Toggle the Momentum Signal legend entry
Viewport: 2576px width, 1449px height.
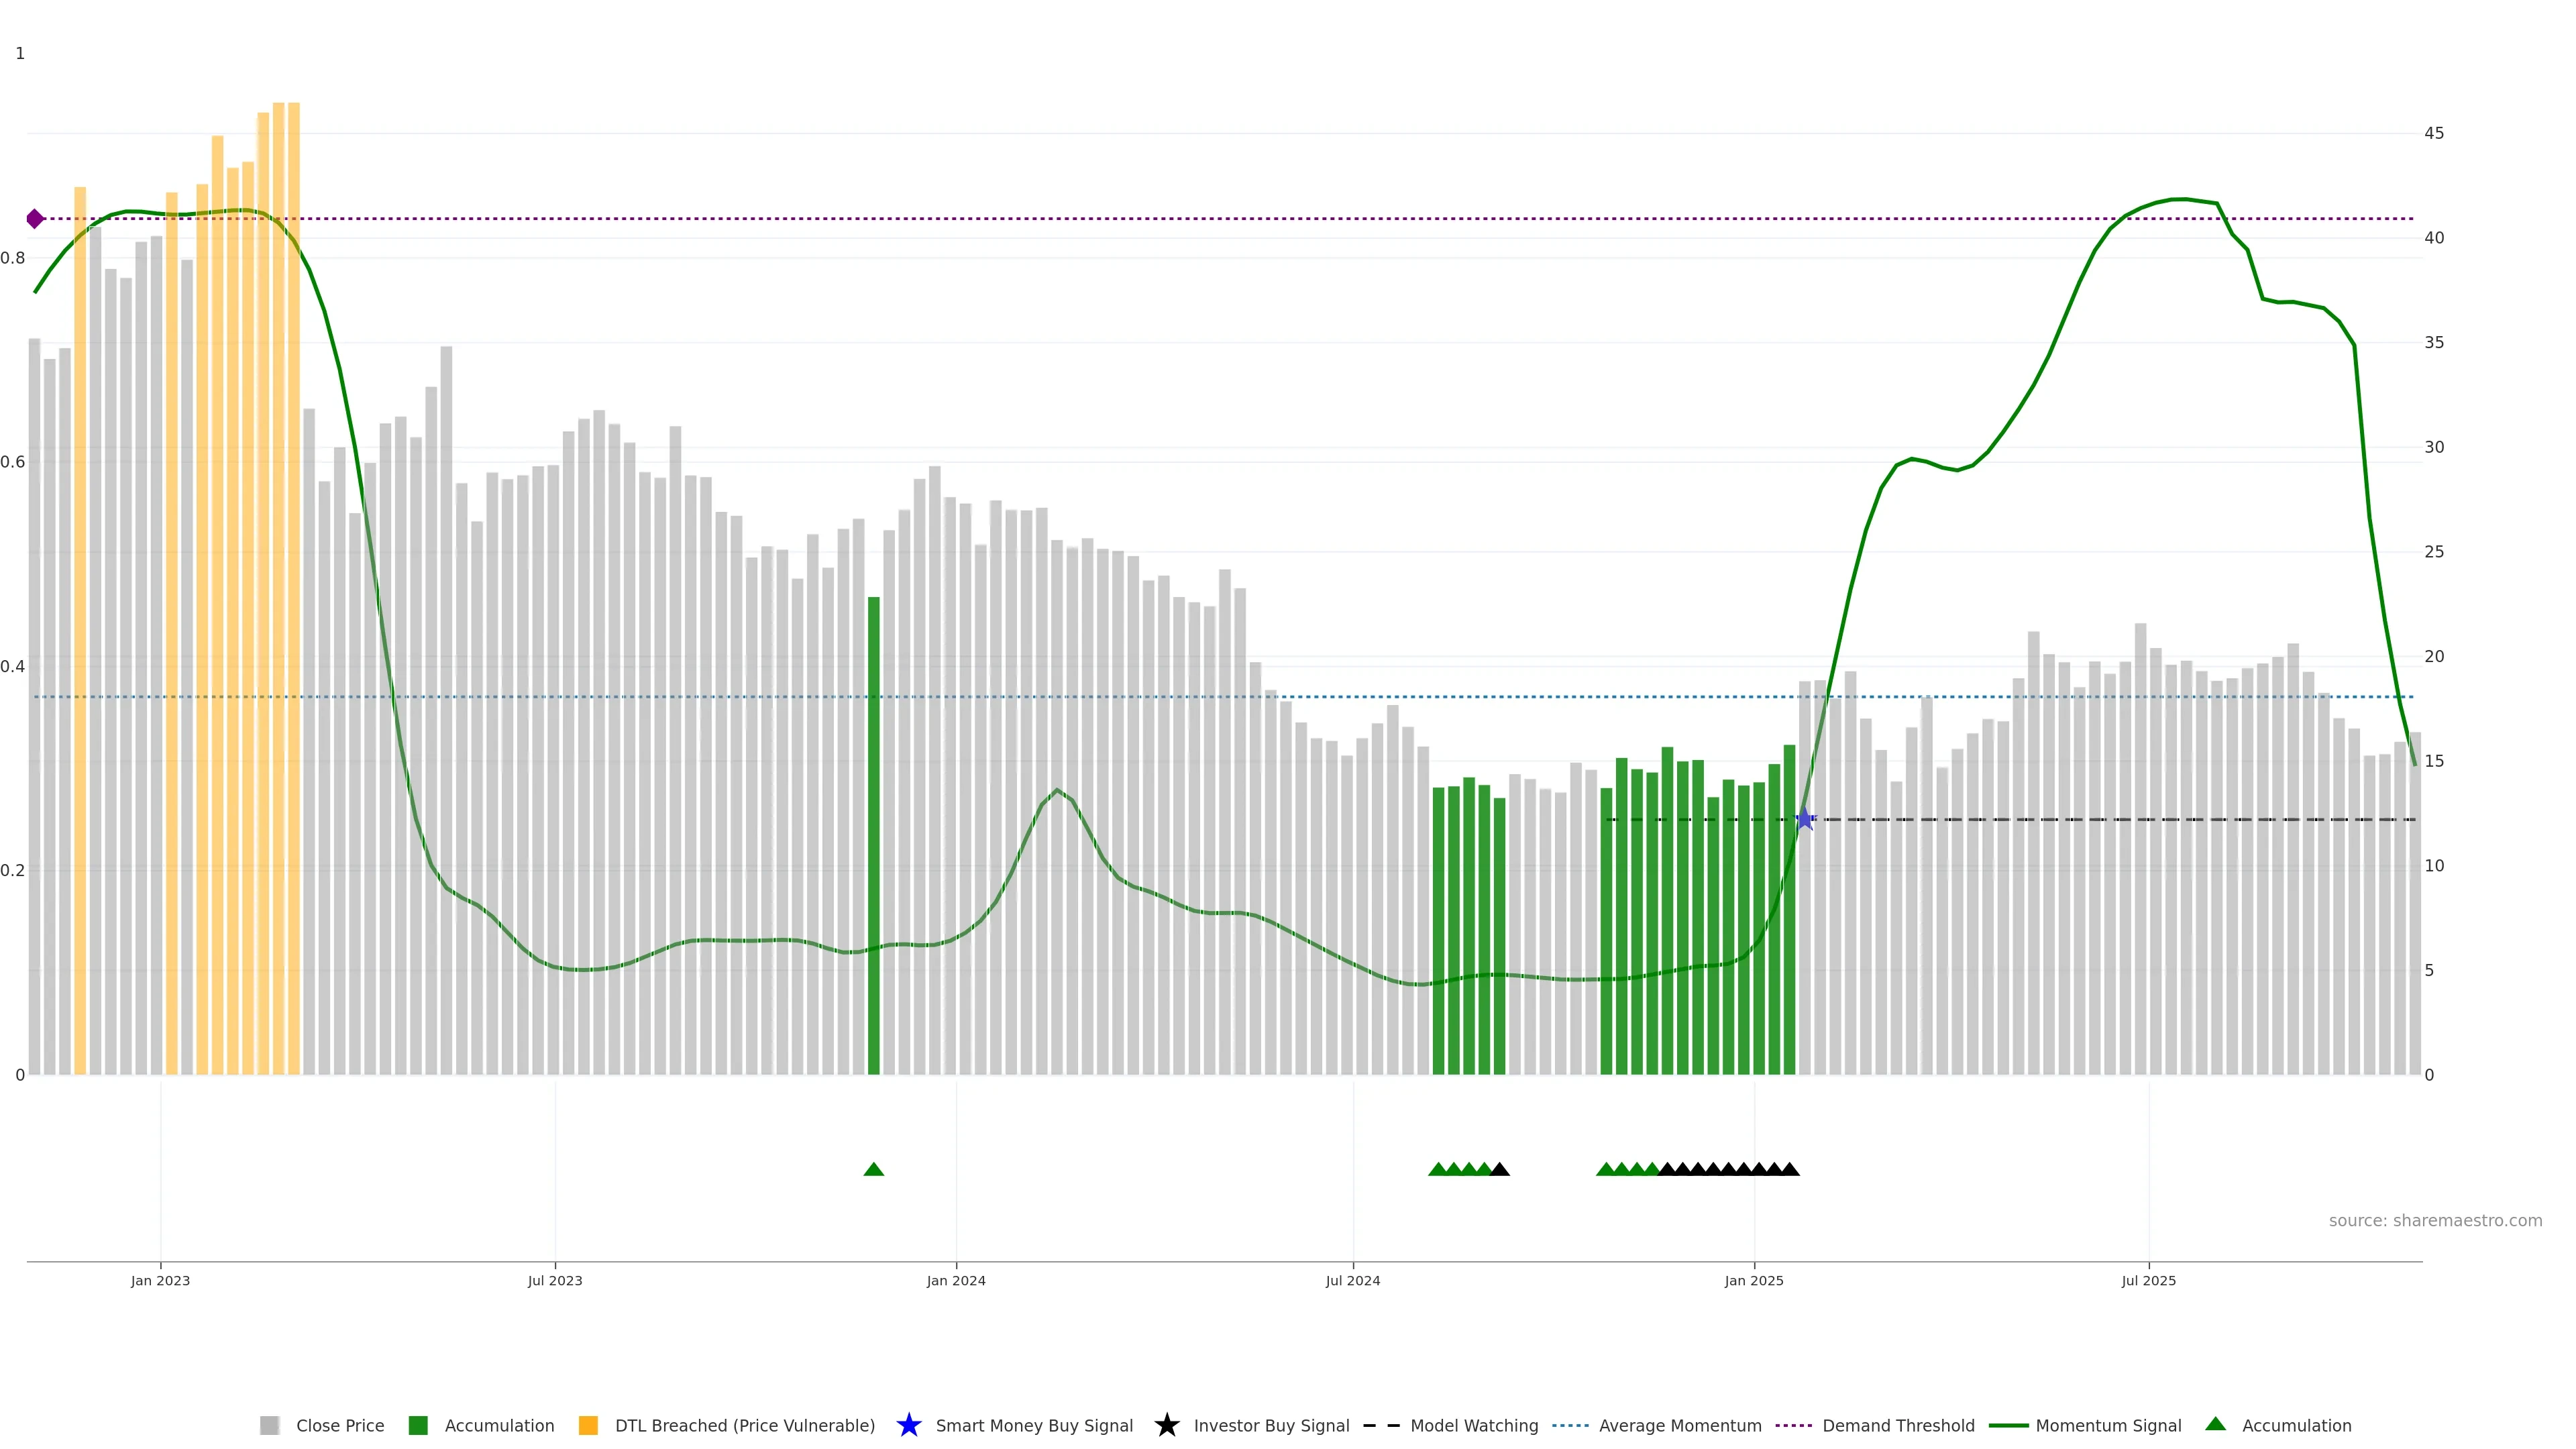[2108, 1425]
